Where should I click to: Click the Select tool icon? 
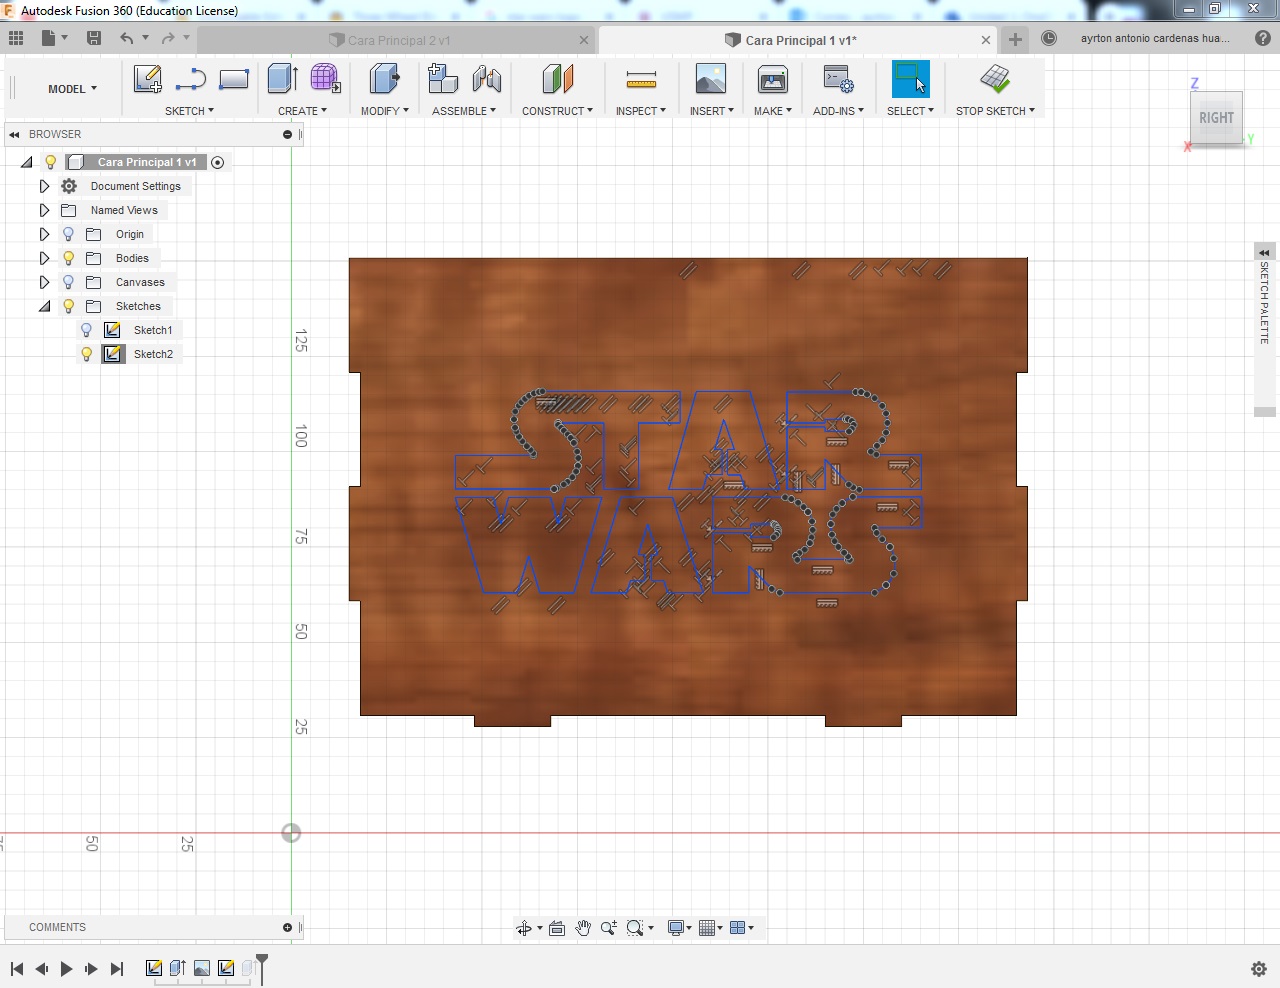(x=910, y=79)
